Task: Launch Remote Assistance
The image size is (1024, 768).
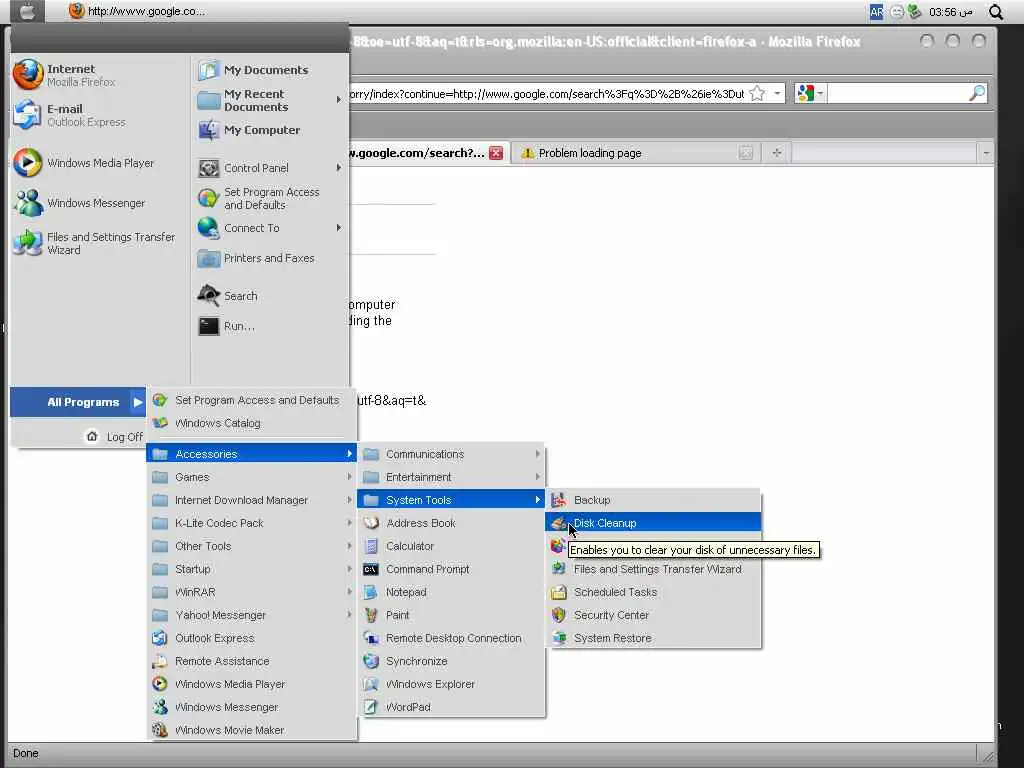Action: 251,661
